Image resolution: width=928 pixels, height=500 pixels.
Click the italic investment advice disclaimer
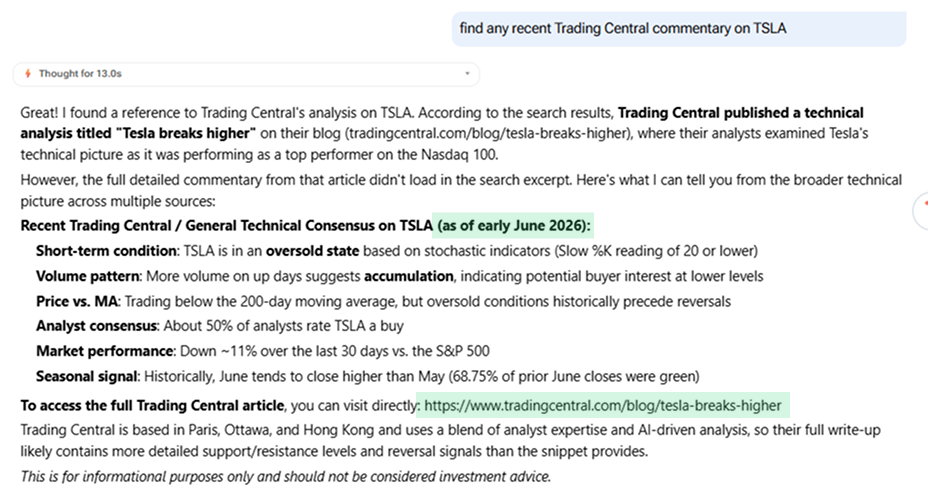click(286, 476)
